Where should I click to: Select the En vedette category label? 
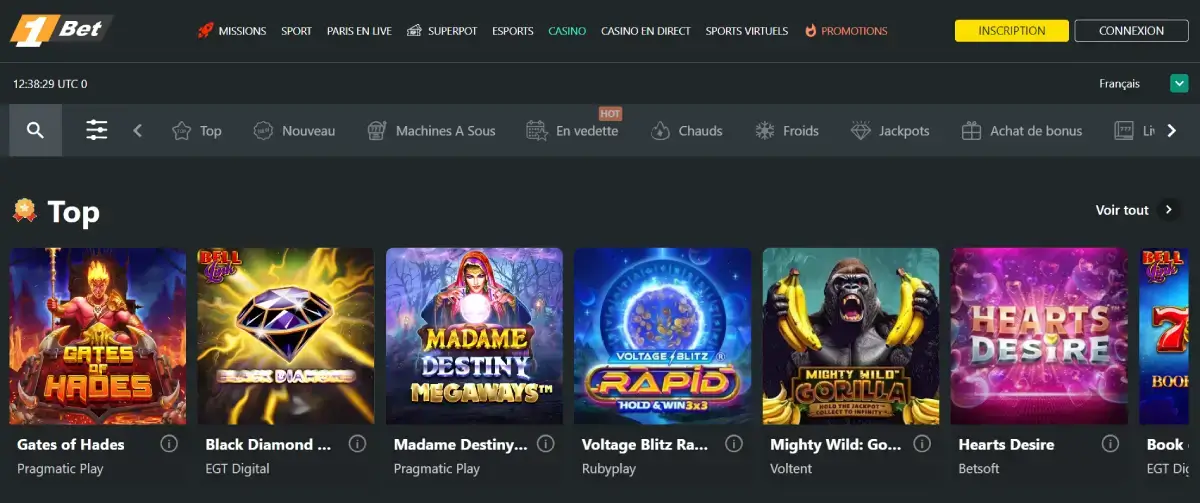(x=587, y=131)
